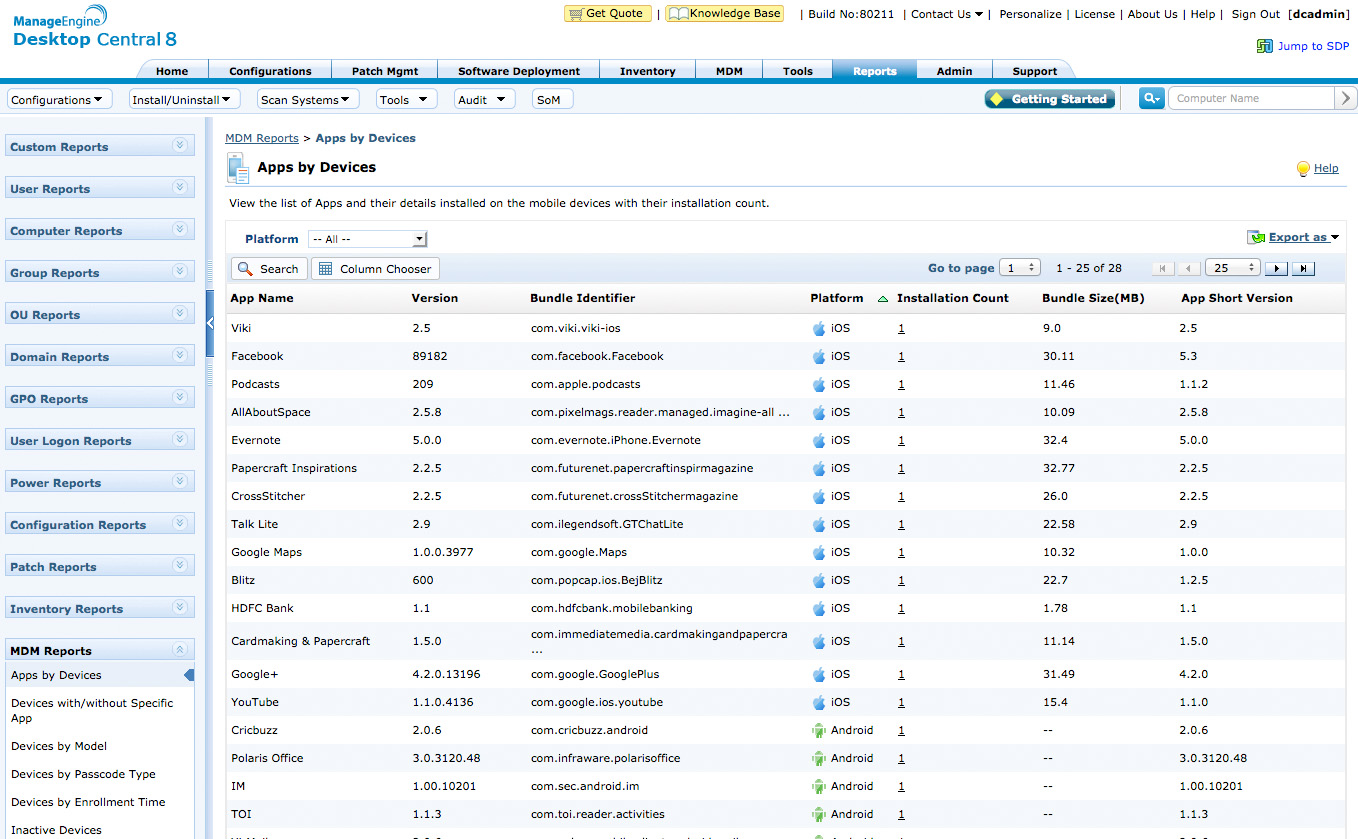Open the MDM Reports breadcrumb link
The image size is (1358, 839).
coord(261,138)
